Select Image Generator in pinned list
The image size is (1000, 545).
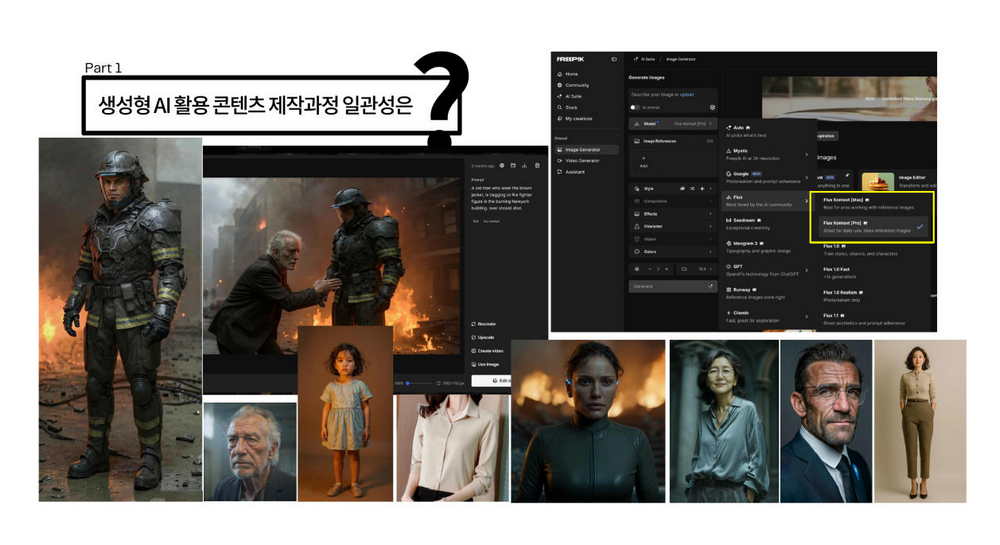(586, 150)
